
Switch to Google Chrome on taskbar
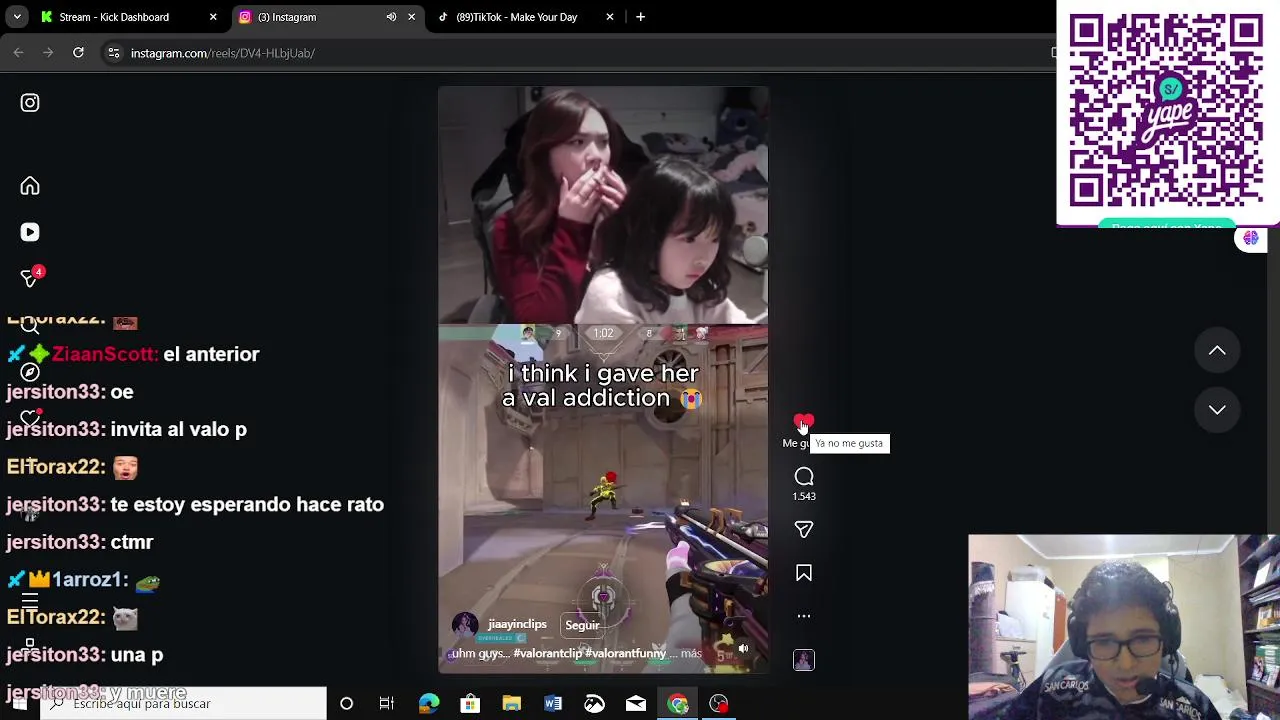click(678, 704)
